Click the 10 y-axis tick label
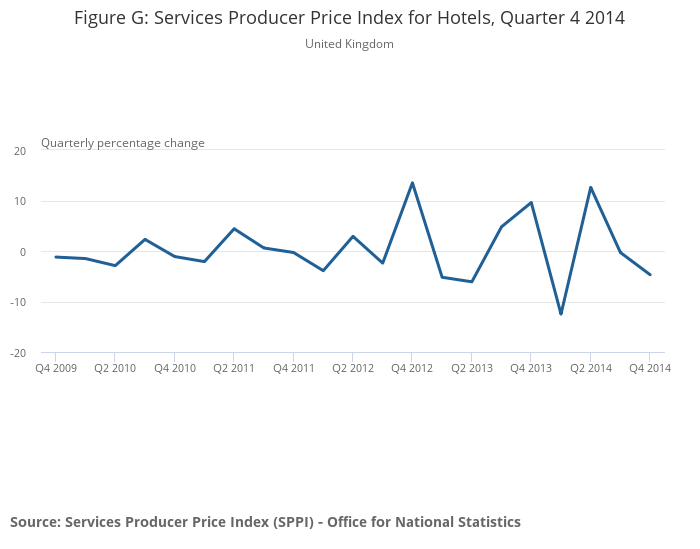This screenshot has width=700, height=549. pyautogui.click(x=20, y=202)
